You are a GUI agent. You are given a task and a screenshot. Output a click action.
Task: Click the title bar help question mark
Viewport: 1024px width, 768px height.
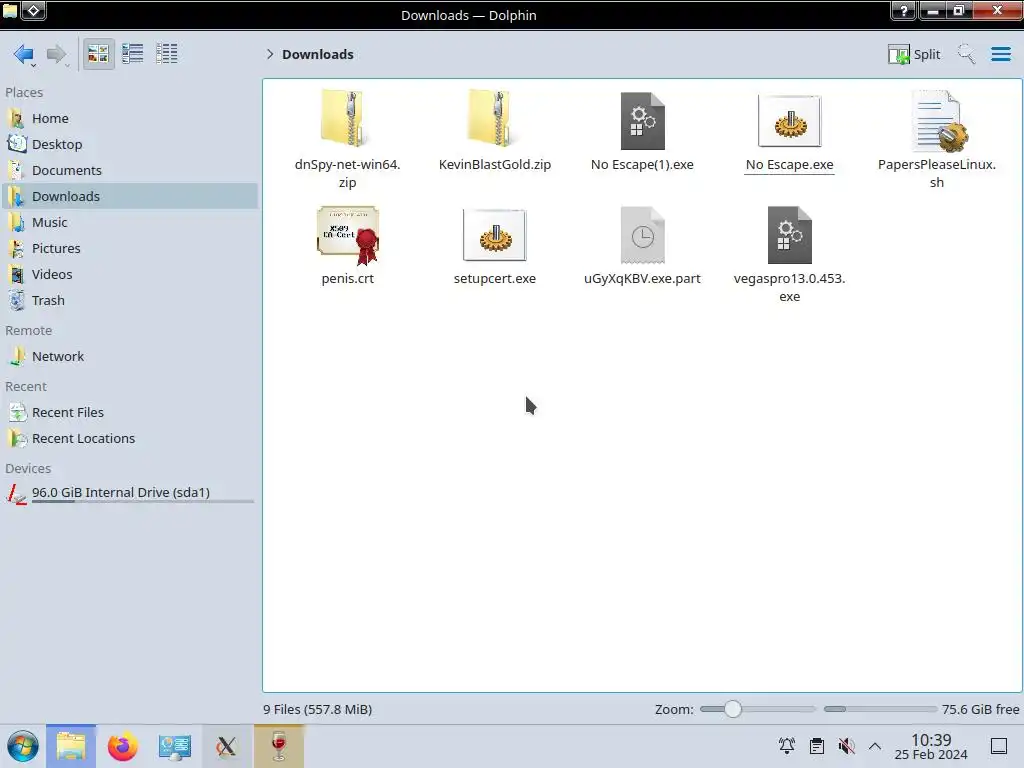pyautogui.click(x=904, y=10)
